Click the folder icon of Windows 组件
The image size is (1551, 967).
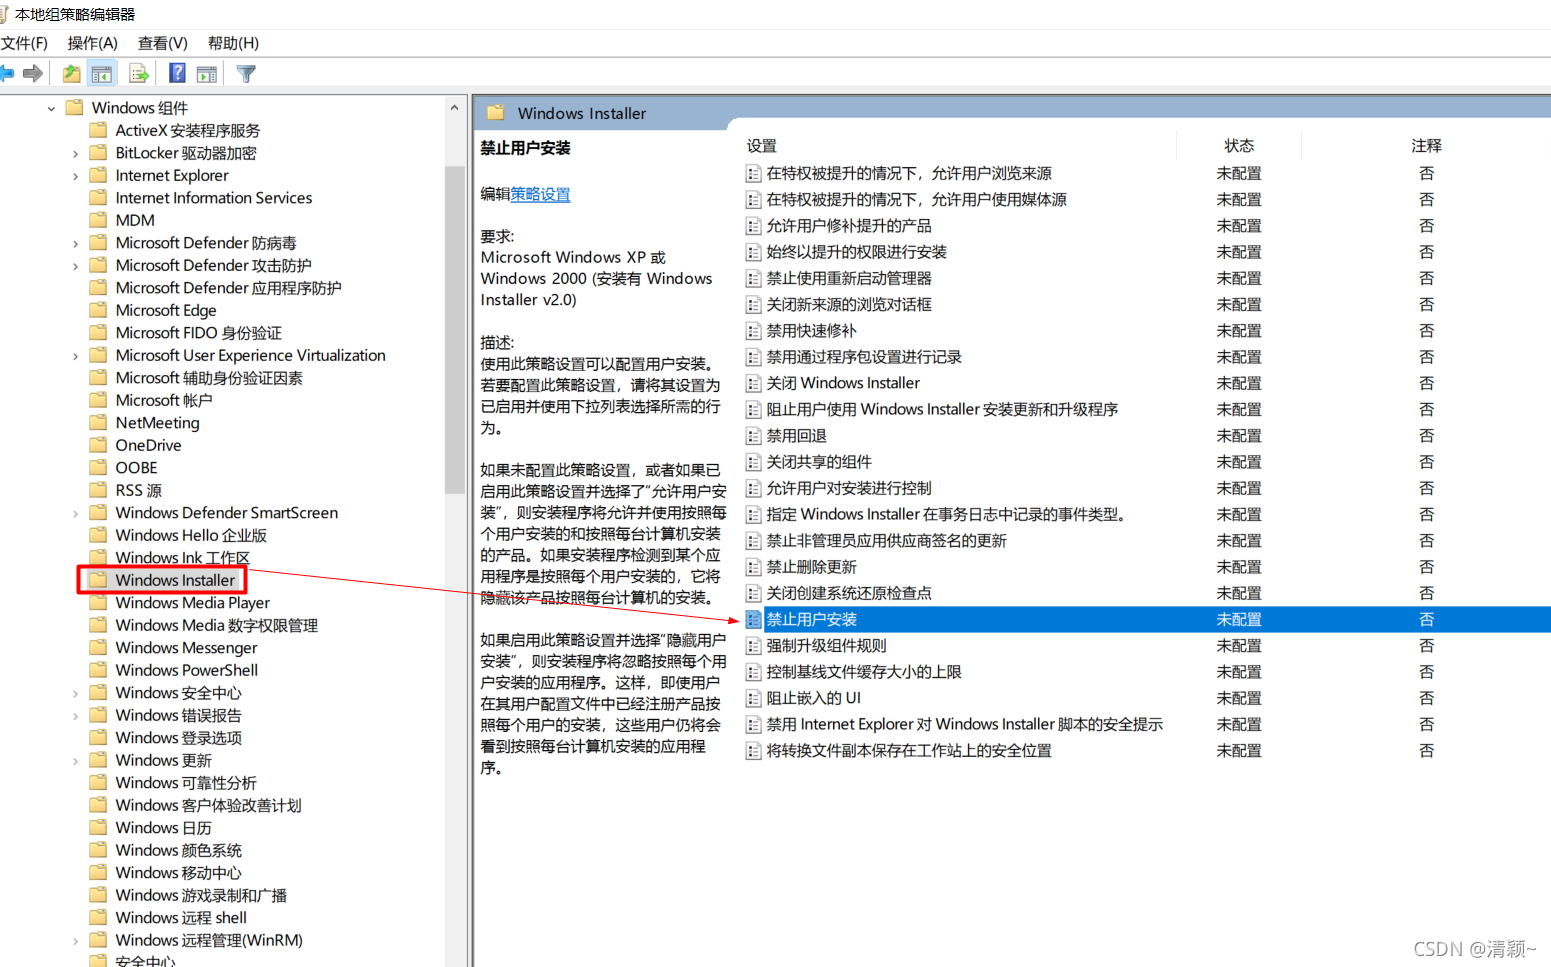[74, 107]
